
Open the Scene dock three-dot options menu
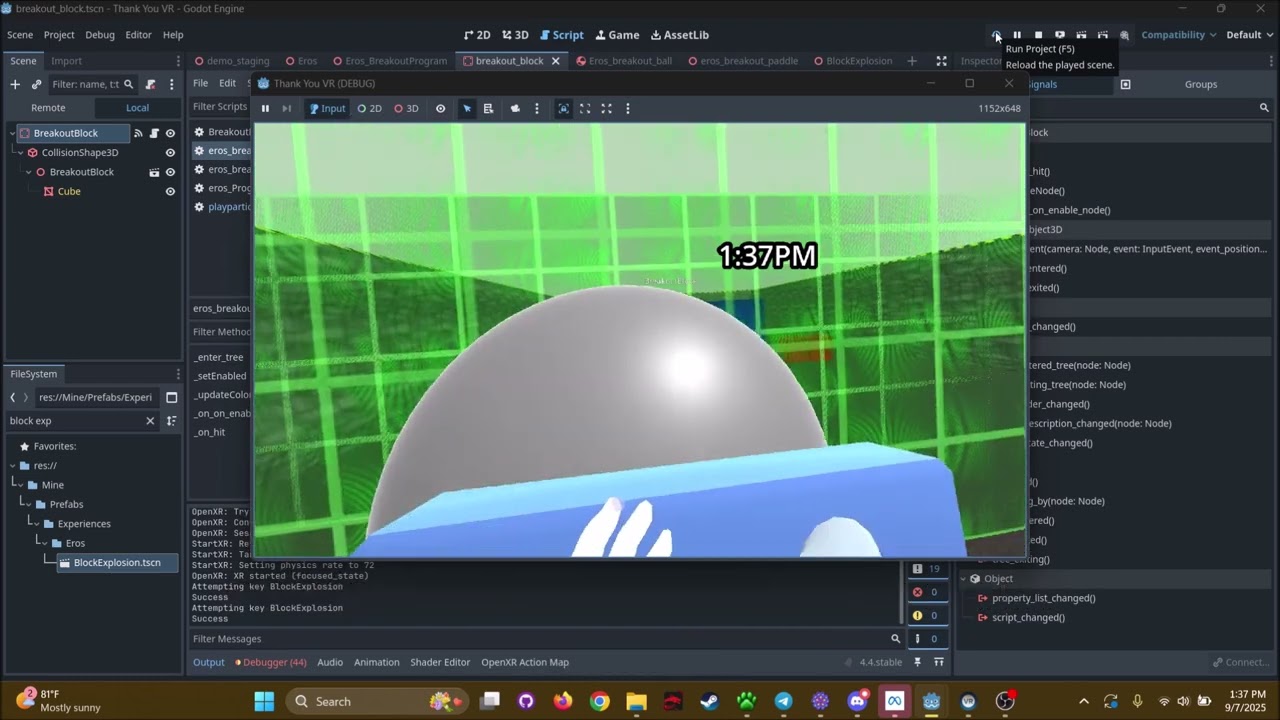point(171,84)
